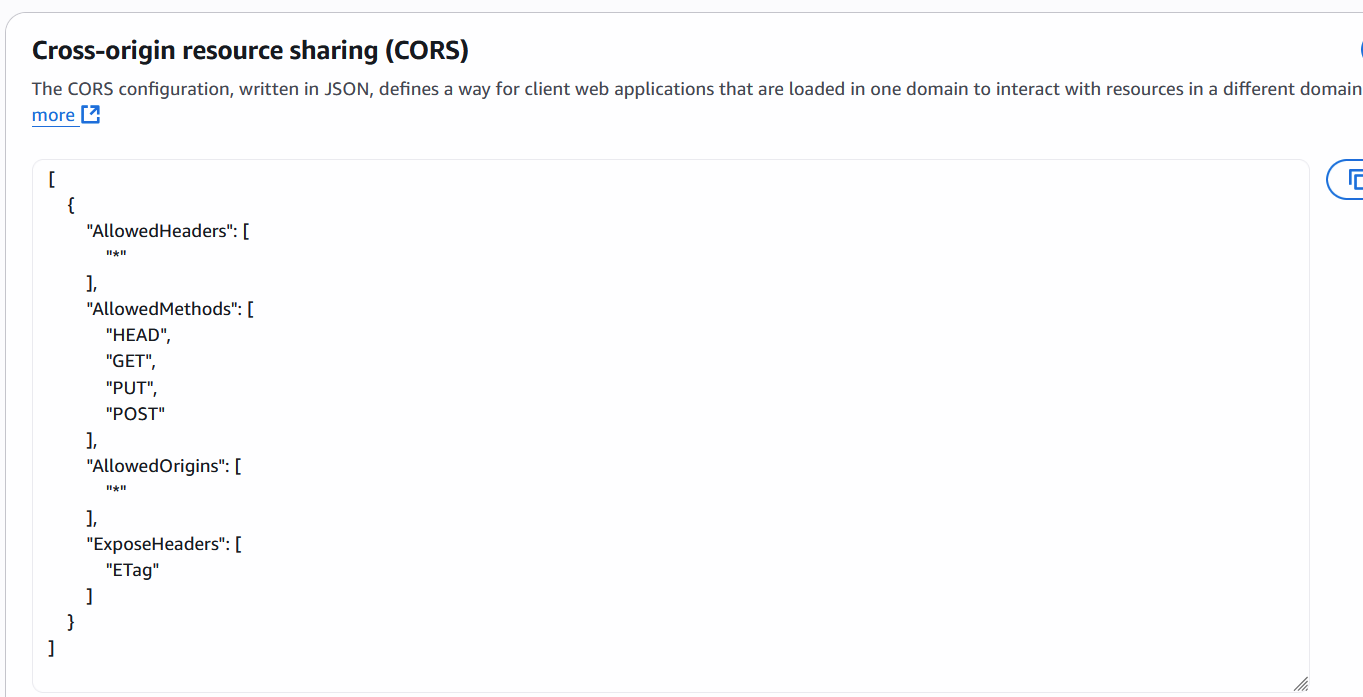Open the "more" documentation link
This screenshot has width=1363, height=697.
53,115
